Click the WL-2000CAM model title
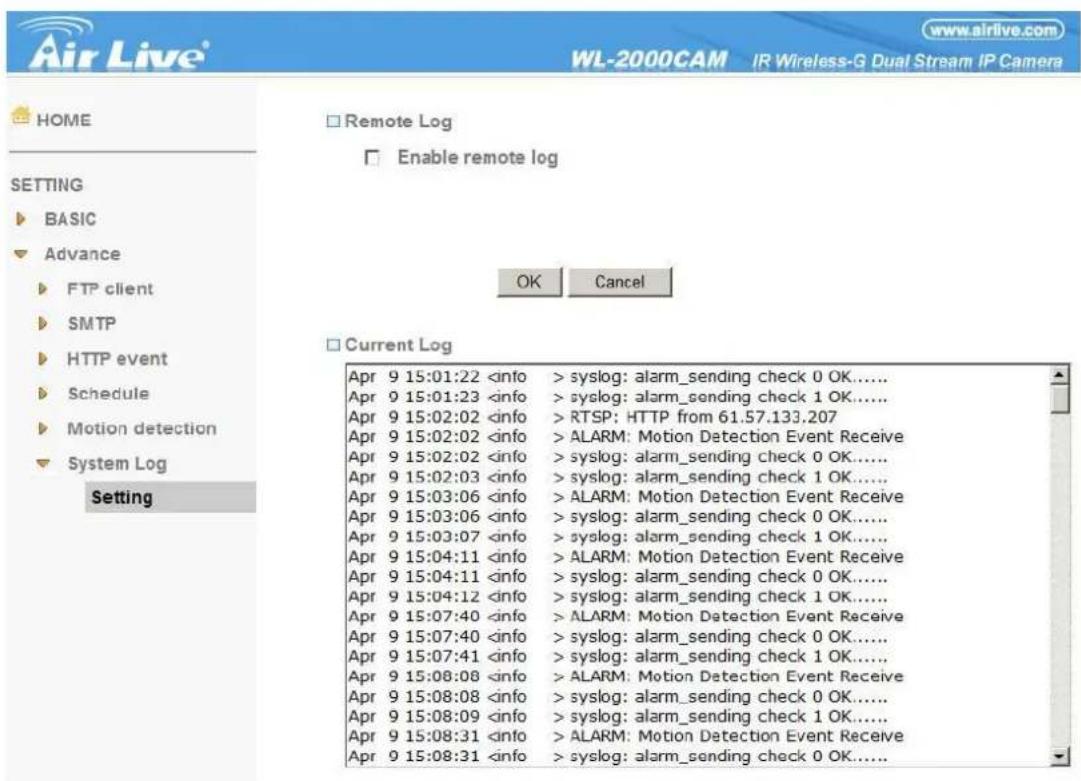The image size is (1081, 781). [x=649, y=60]
